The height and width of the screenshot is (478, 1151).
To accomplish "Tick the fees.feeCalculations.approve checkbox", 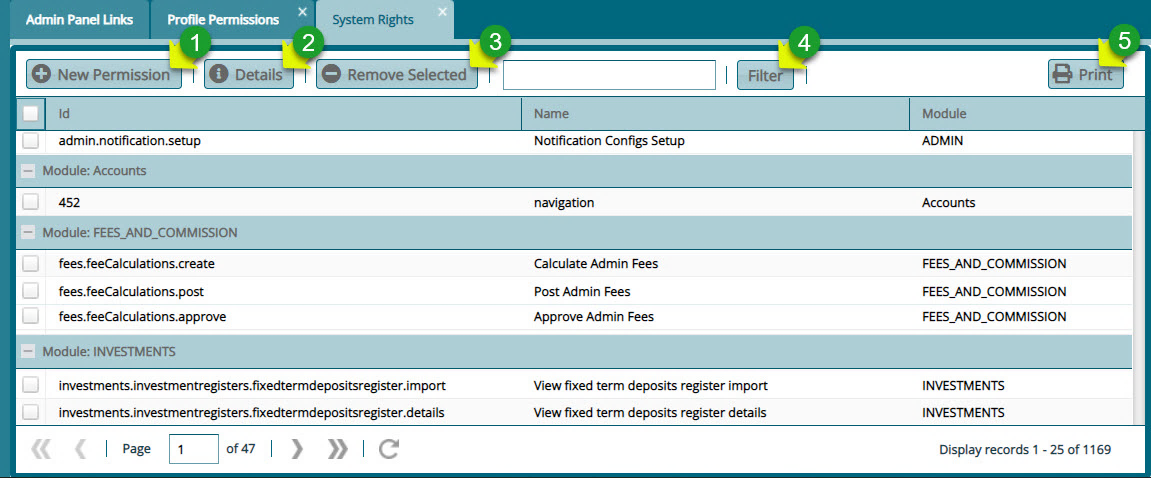I will tap(31, 316).
